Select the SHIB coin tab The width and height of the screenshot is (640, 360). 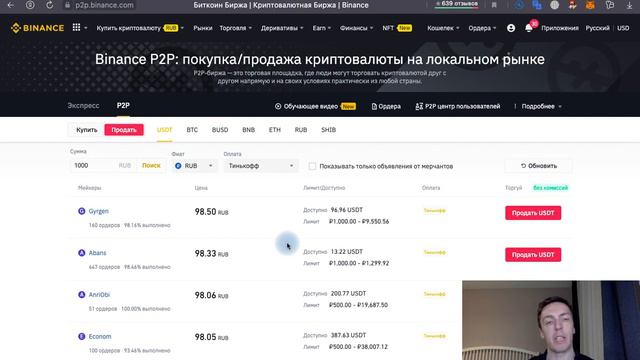coord(328,130)
